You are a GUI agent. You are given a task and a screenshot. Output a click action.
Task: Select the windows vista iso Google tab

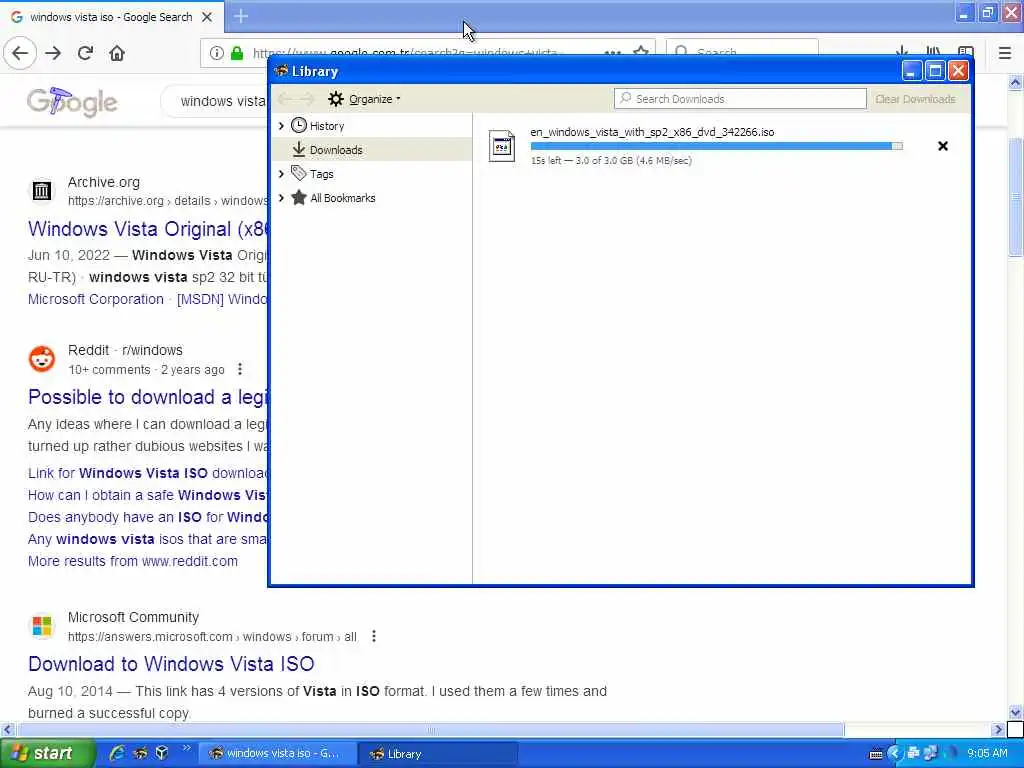(112, 17)
